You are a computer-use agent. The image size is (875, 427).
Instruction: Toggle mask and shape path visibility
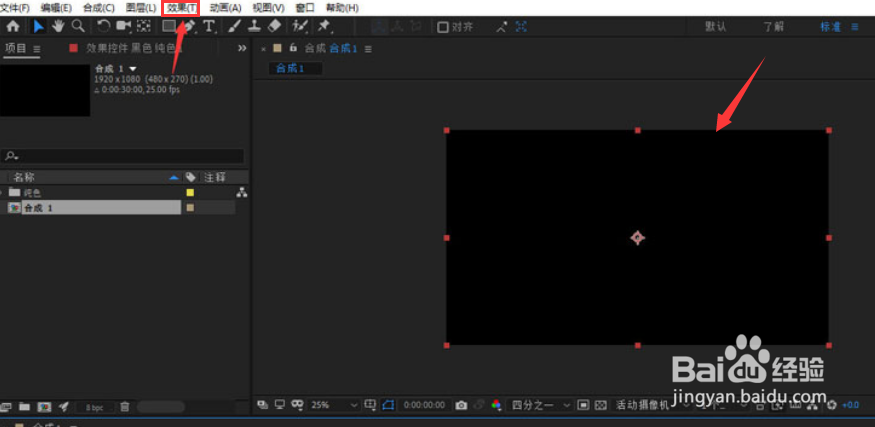tap(388, 405)
